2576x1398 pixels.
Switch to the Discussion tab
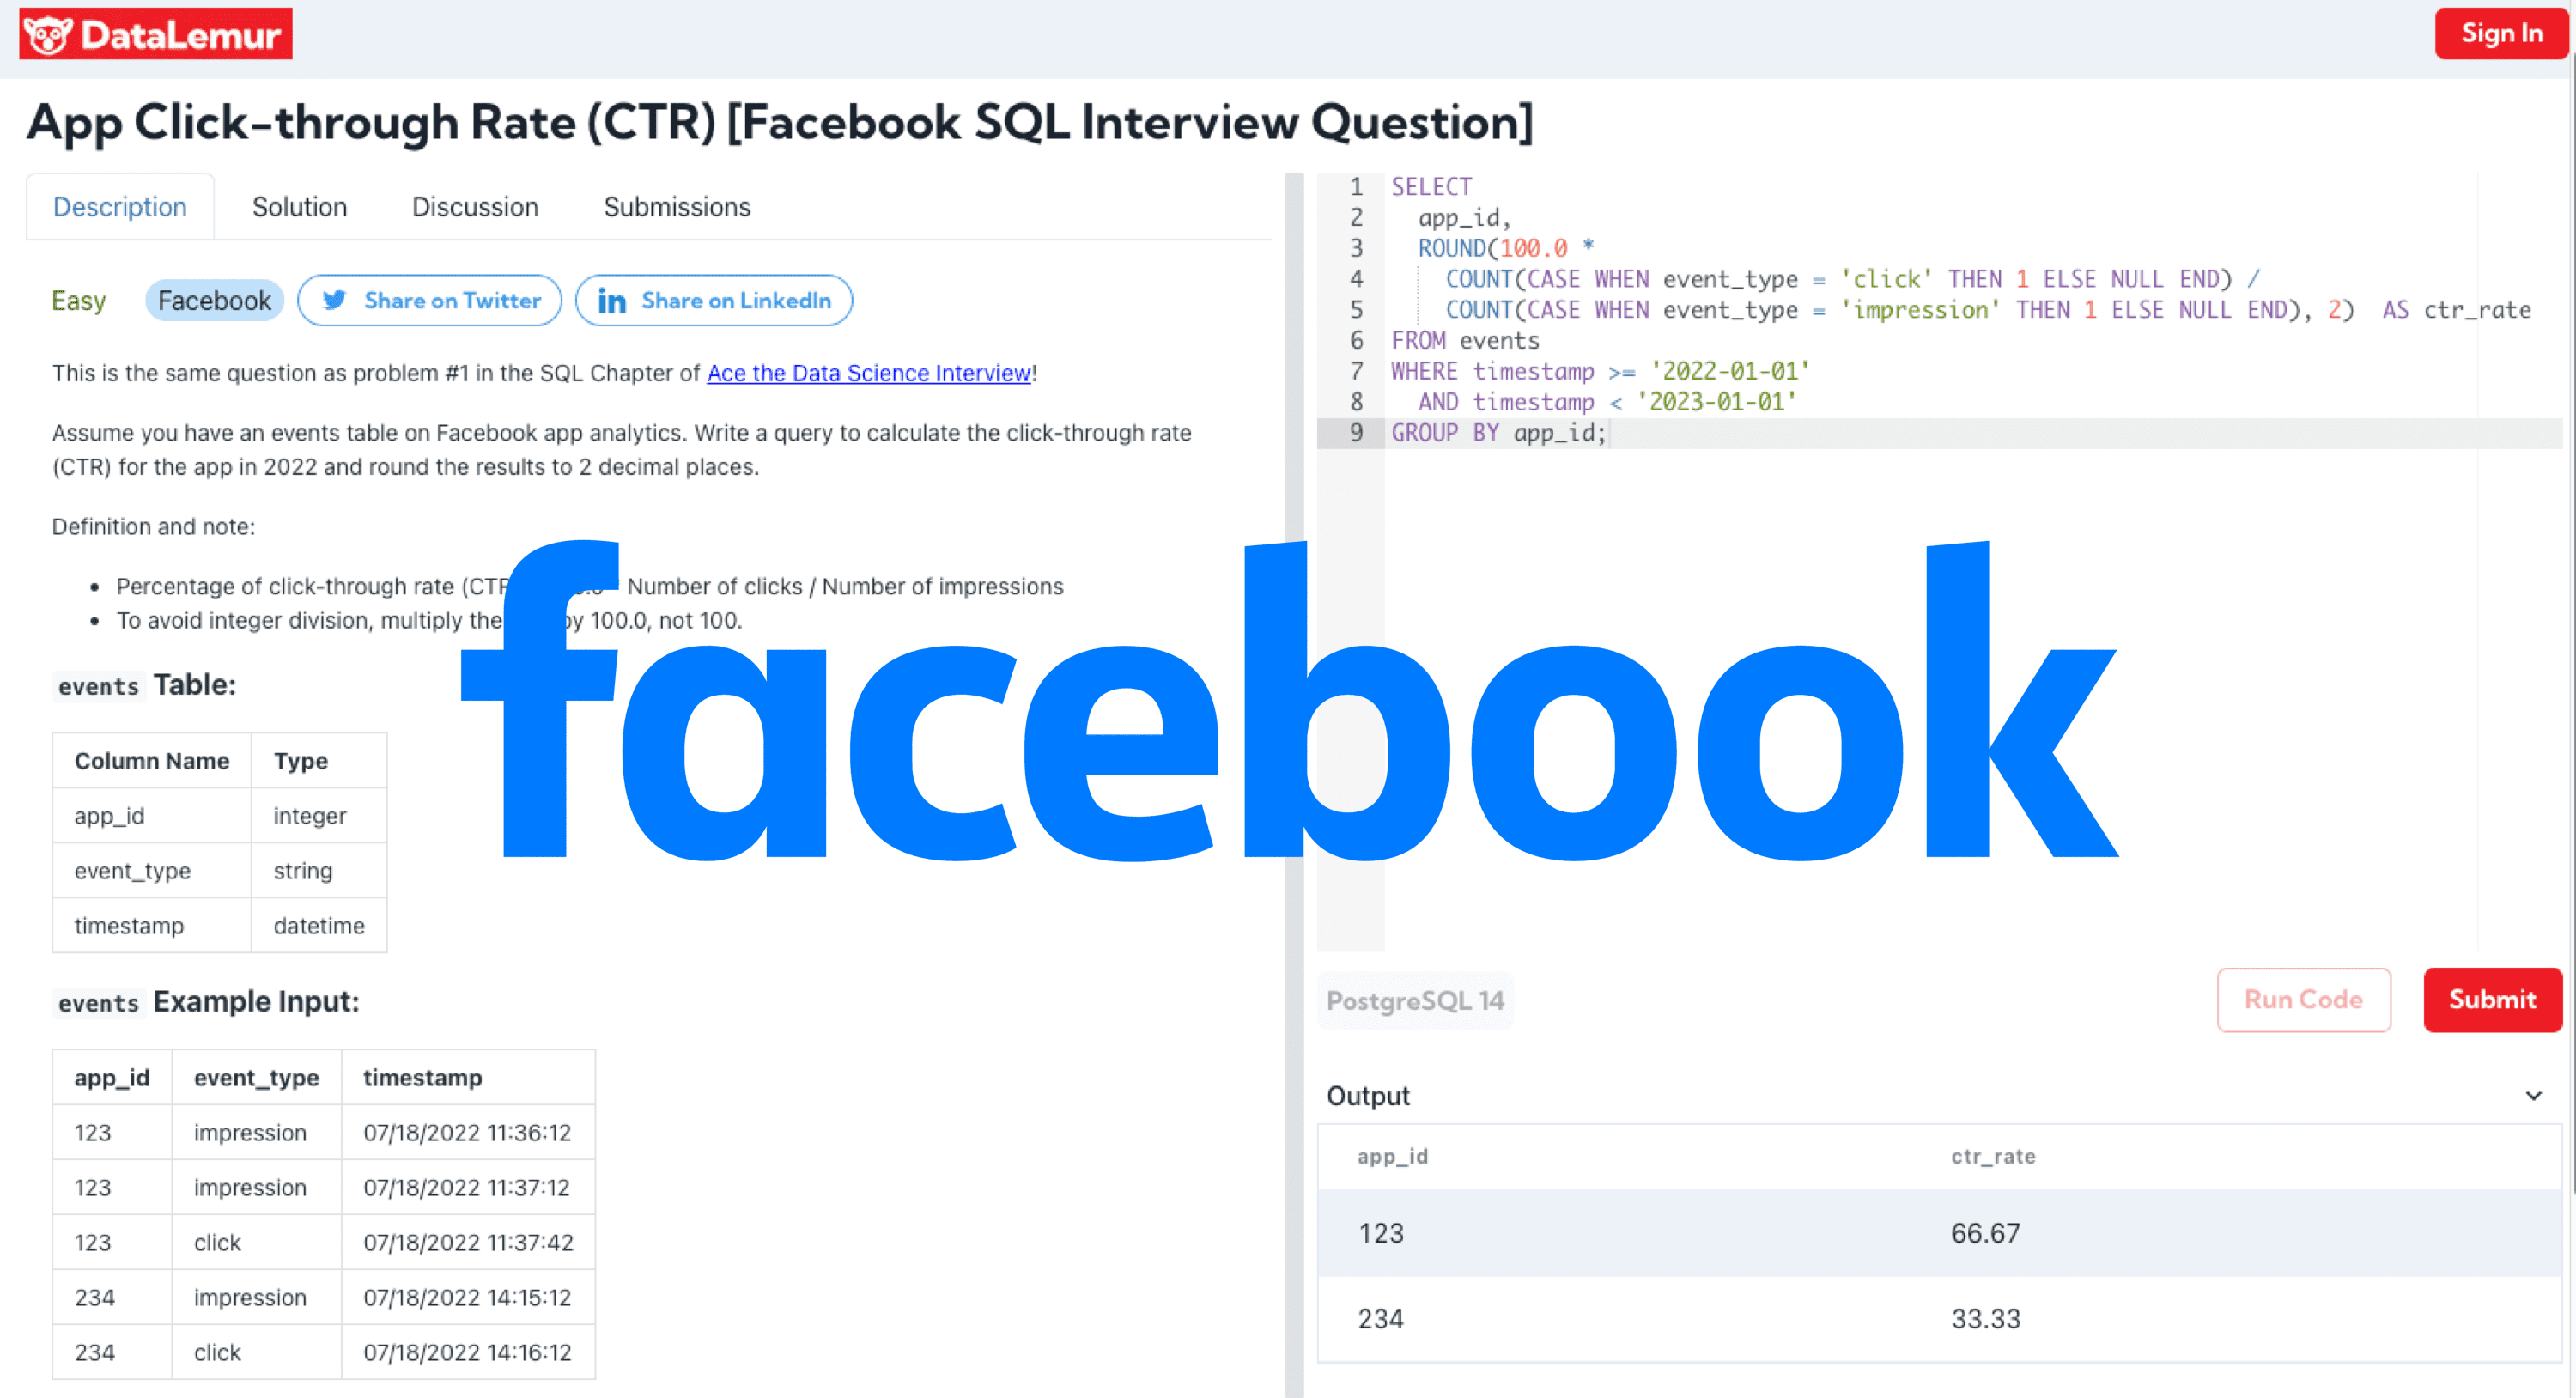point(475,205)
